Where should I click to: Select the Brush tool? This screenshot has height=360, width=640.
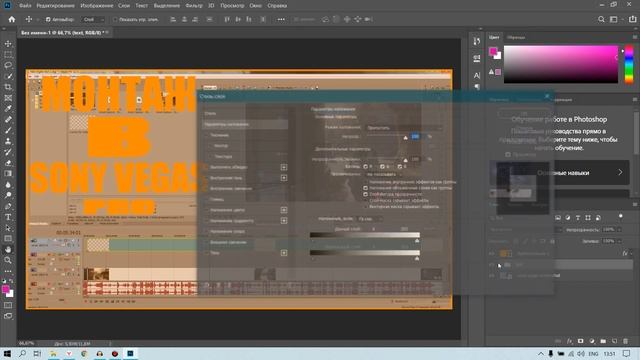coord(8,130)
